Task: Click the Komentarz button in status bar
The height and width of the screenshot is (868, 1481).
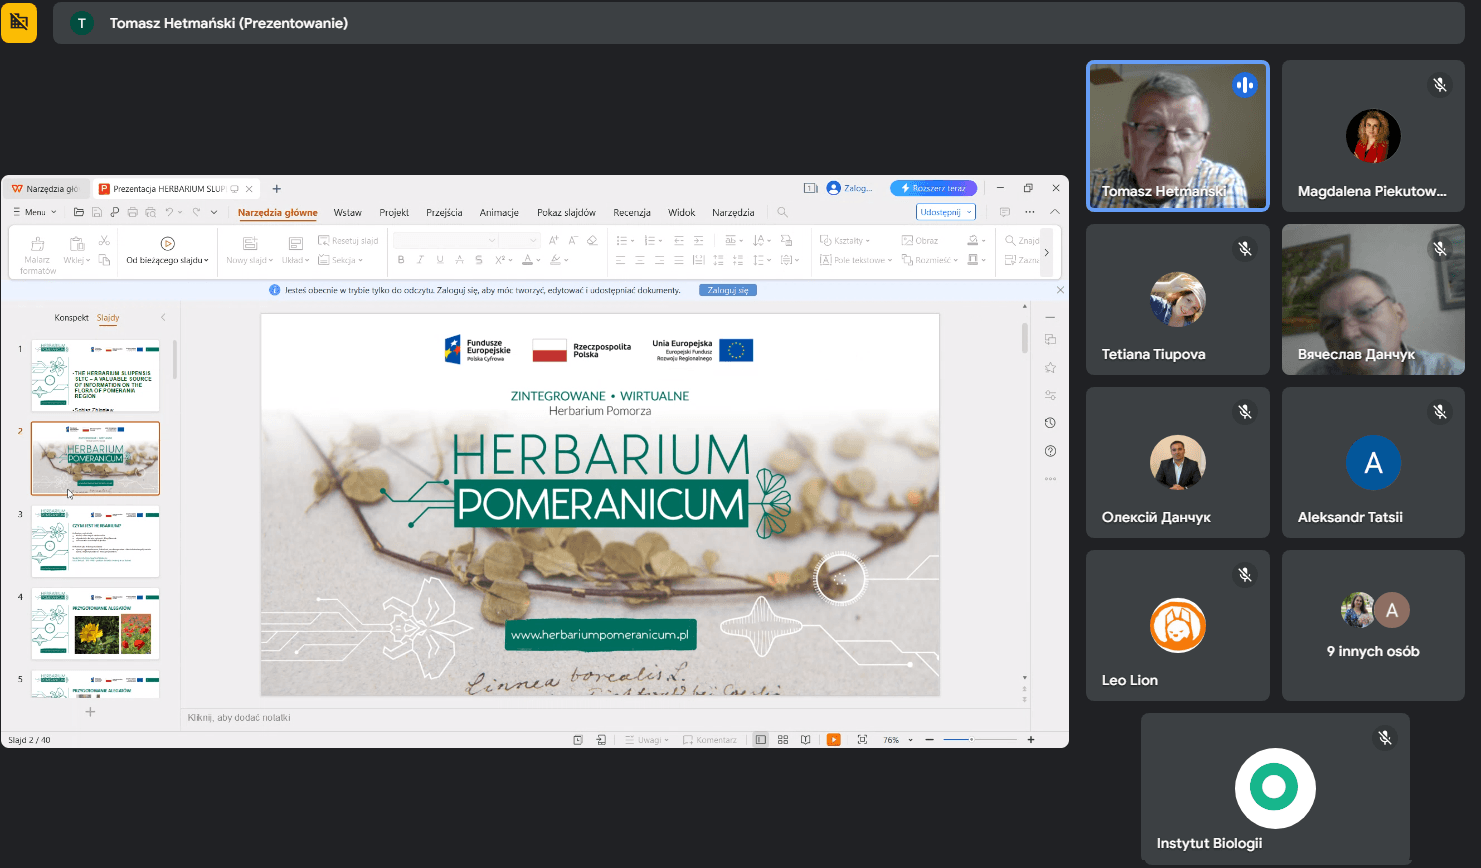Action: point(710,740)
